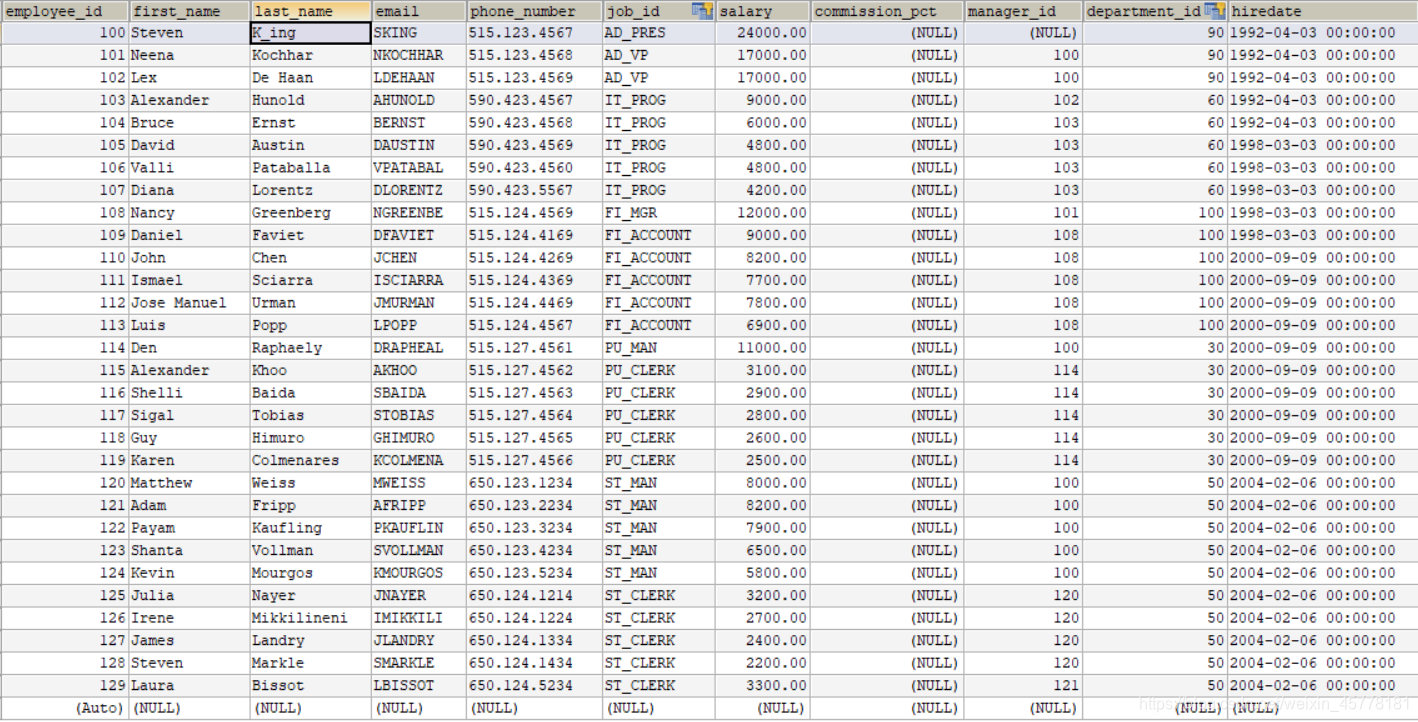The height and width of the screenshot is (722, 1418).
Task: Select the FI_MGR job id cell
Action: (659, 213)
